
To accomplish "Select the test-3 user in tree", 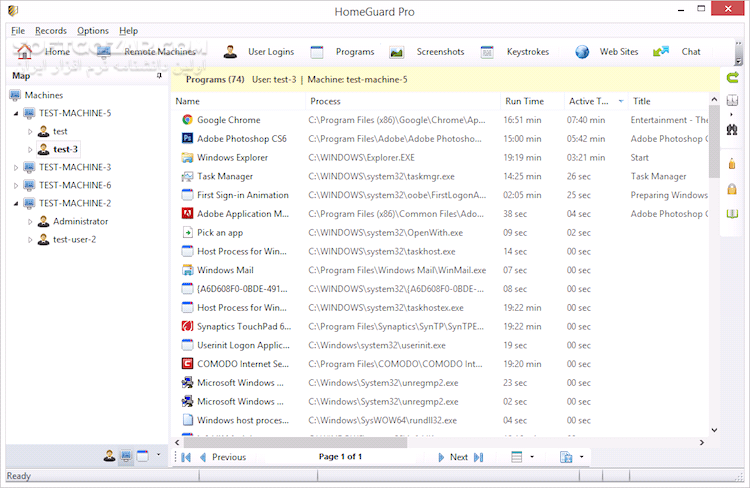I will point(58,149).
